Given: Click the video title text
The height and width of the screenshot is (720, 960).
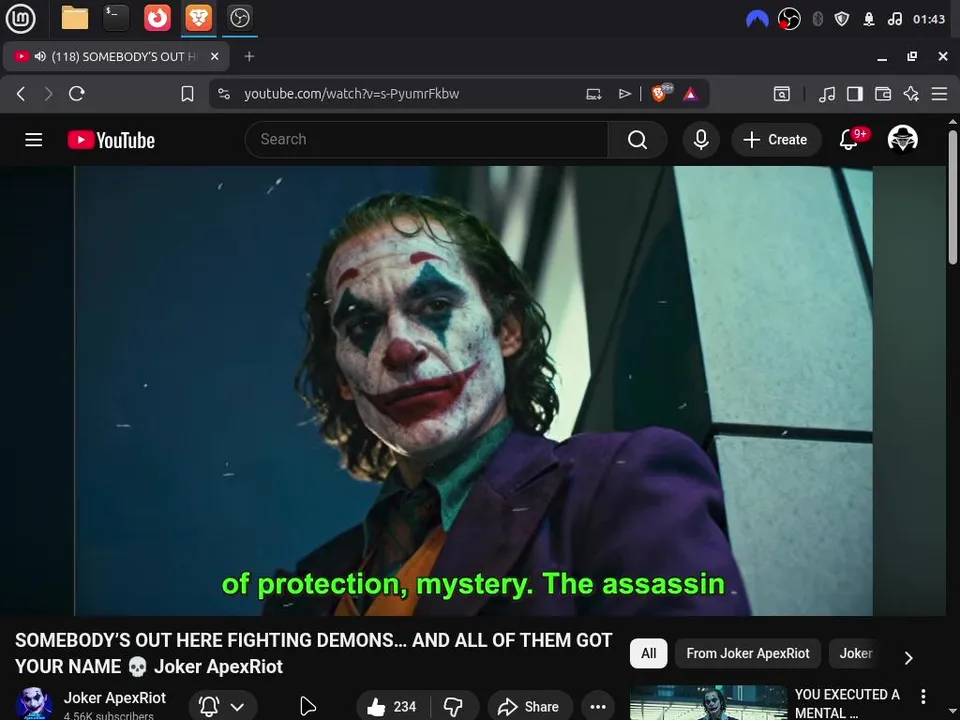Looking at the screenshot, I should tap(313, 653).
